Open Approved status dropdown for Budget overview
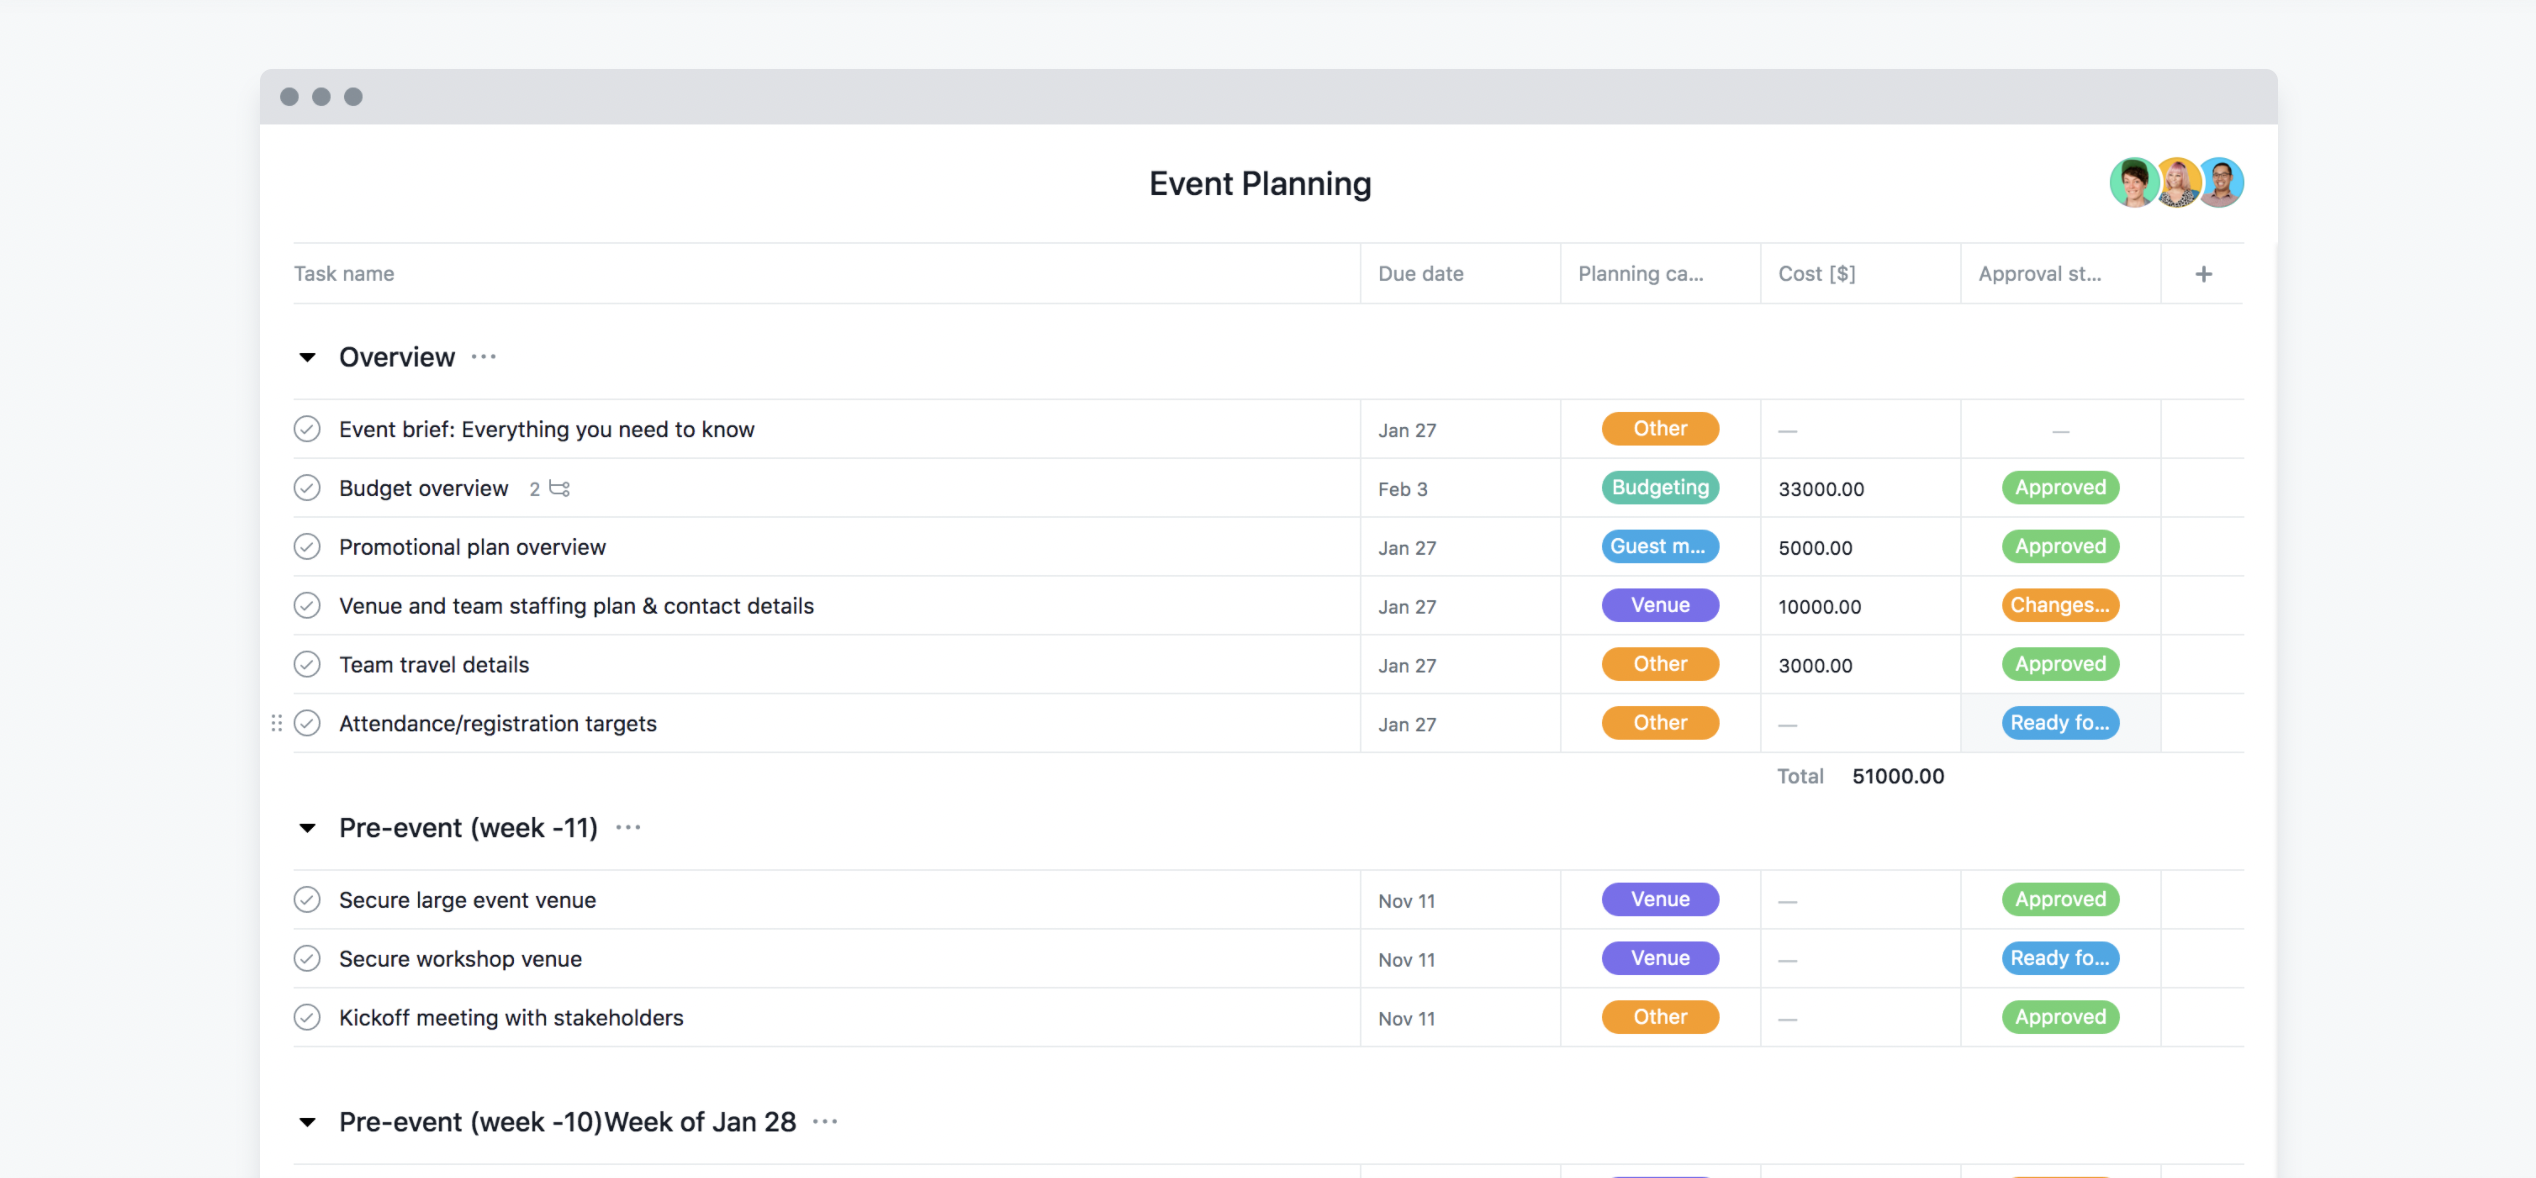This screenshot has width=2536, height=1178. [x=2060, y=488]
